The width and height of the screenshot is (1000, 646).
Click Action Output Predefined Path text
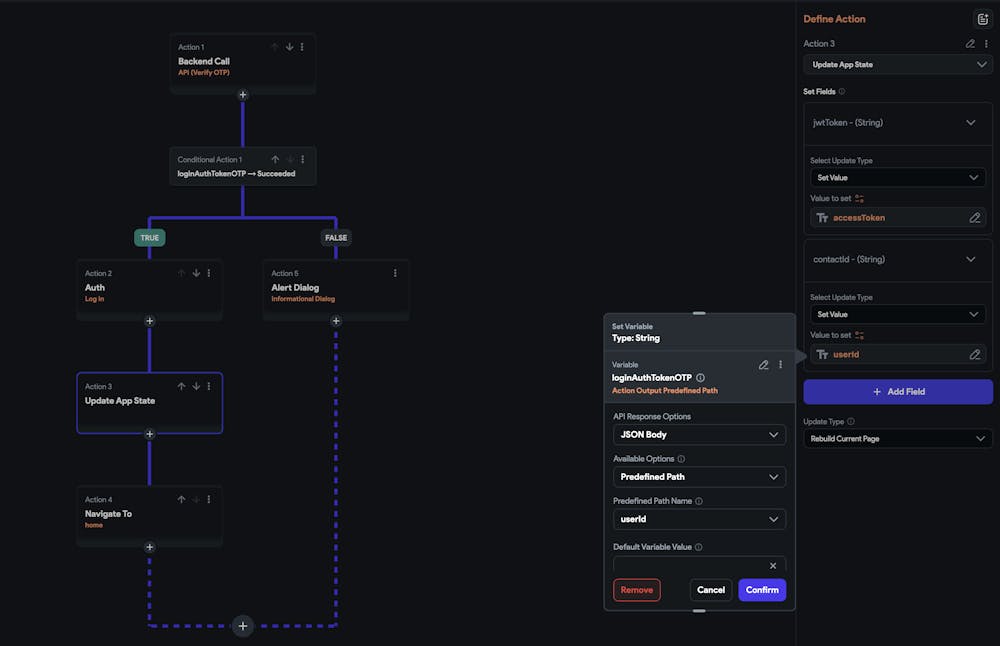[x=665, y=390]
